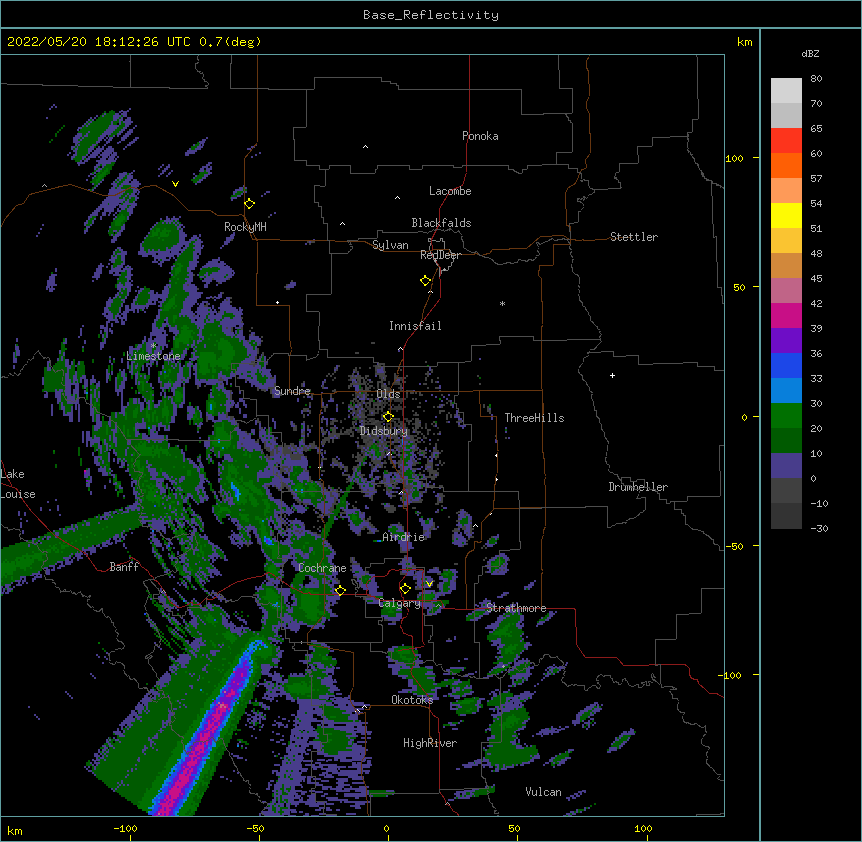Image resolution: width=862 pixels, height=842 pixels.
Task: Click the magenta 39–42 dBZ legend swatch
Action: 786,316
